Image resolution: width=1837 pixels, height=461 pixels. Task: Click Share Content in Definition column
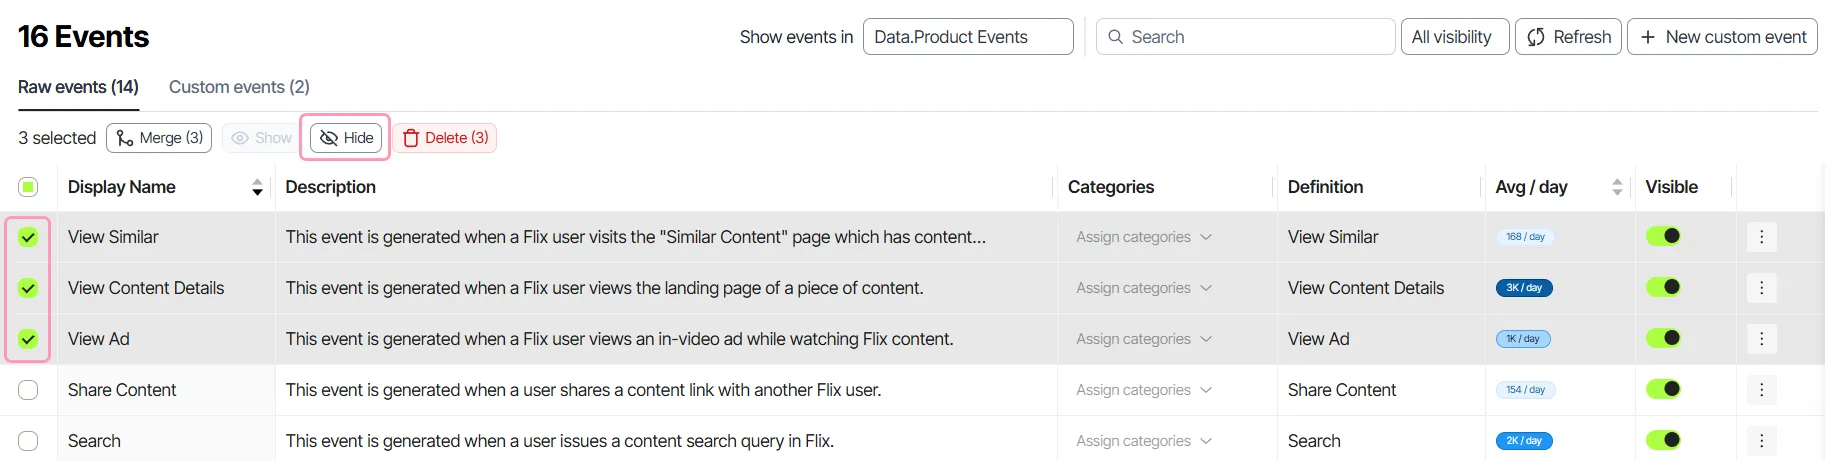tap(1342, 390)
